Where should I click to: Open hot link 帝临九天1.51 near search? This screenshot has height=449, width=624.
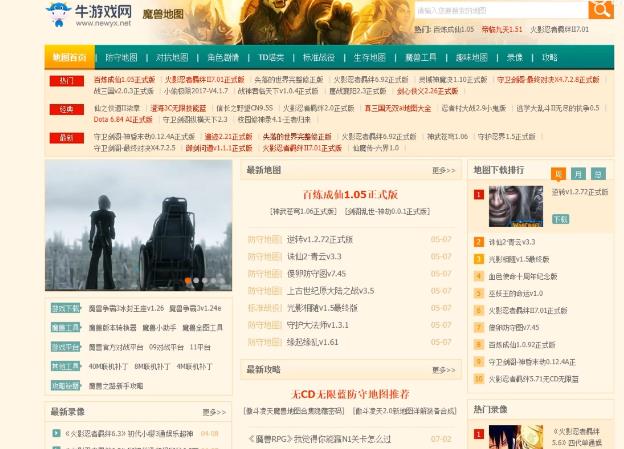[502, 29]
